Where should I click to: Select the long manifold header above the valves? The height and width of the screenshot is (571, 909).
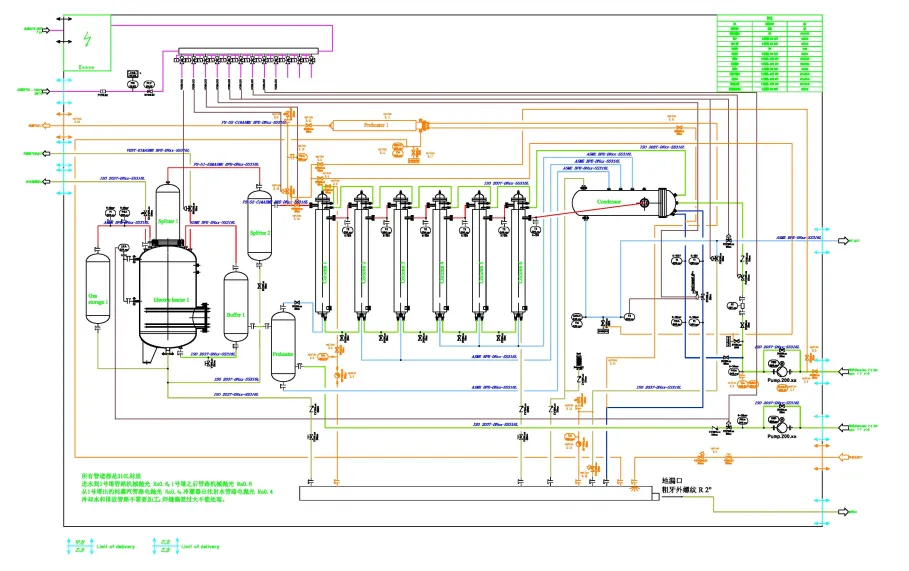pos(255,52)
